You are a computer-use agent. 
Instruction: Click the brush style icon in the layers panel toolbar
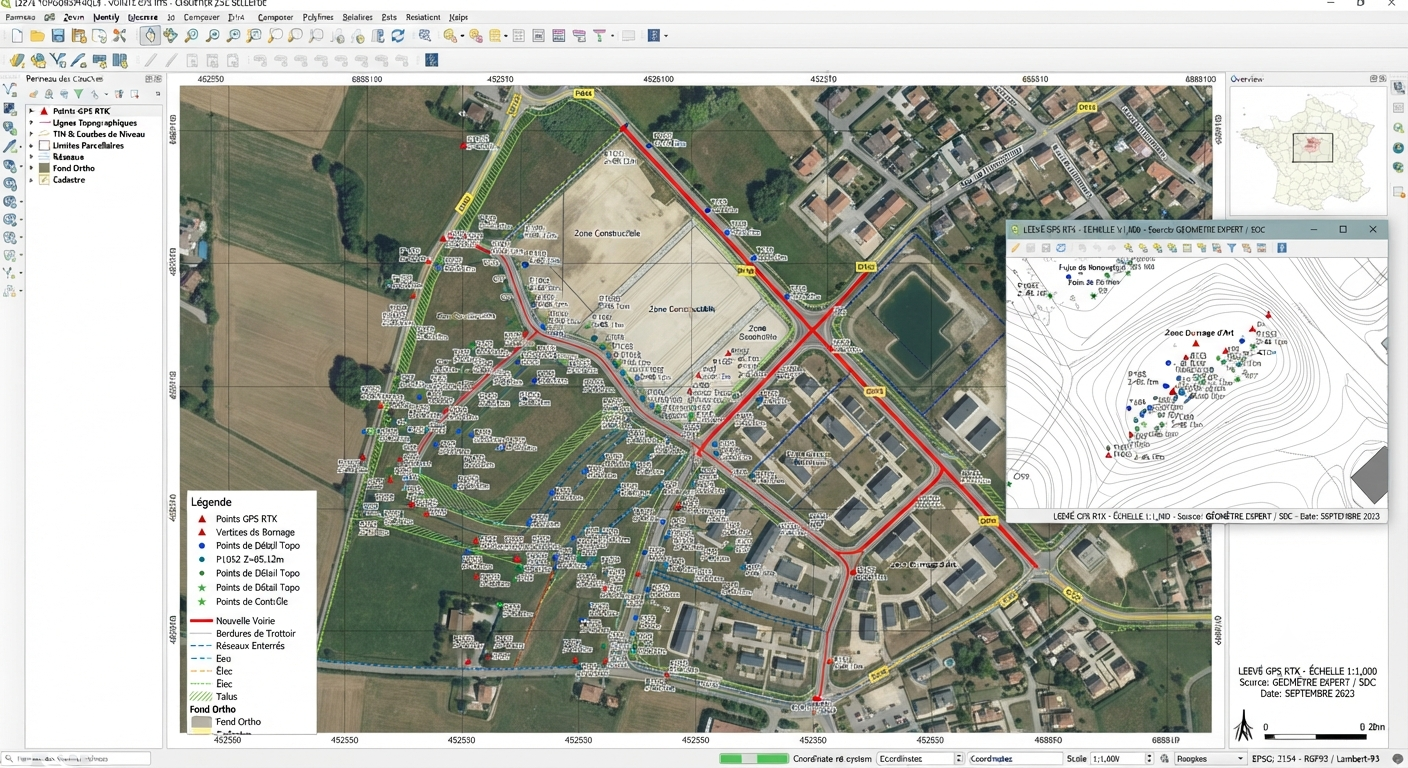(33, 94)
